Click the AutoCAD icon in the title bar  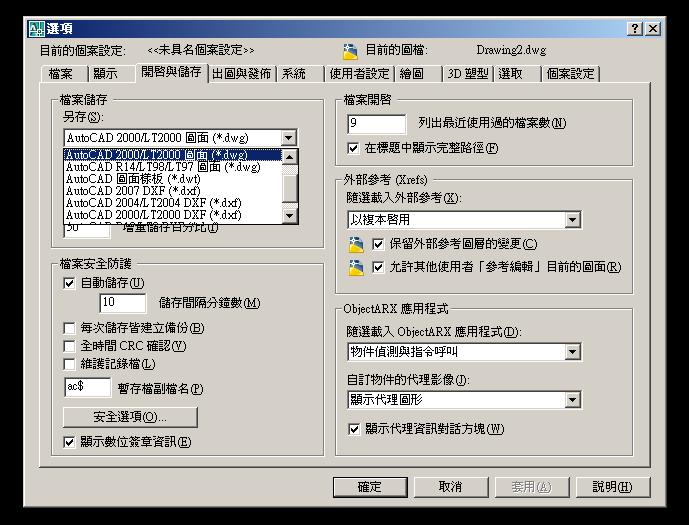(36, 29)
